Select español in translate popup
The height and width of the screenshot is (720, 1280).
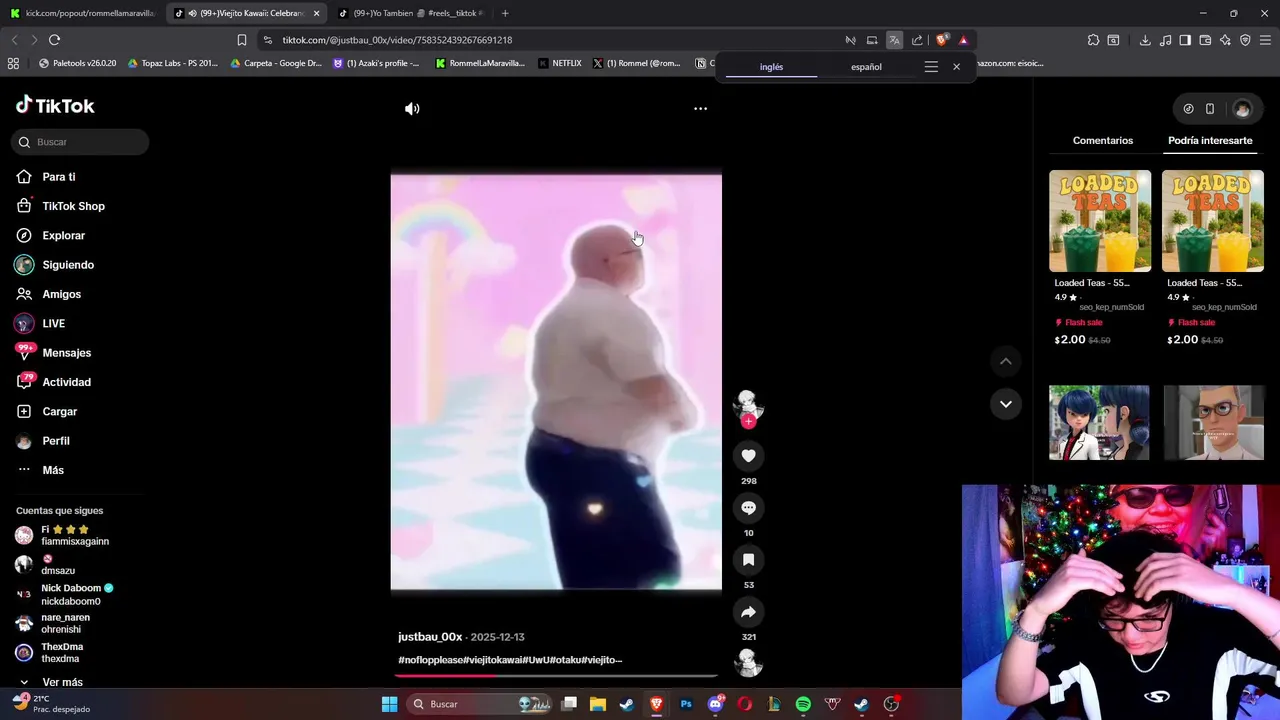click(866, 67)
